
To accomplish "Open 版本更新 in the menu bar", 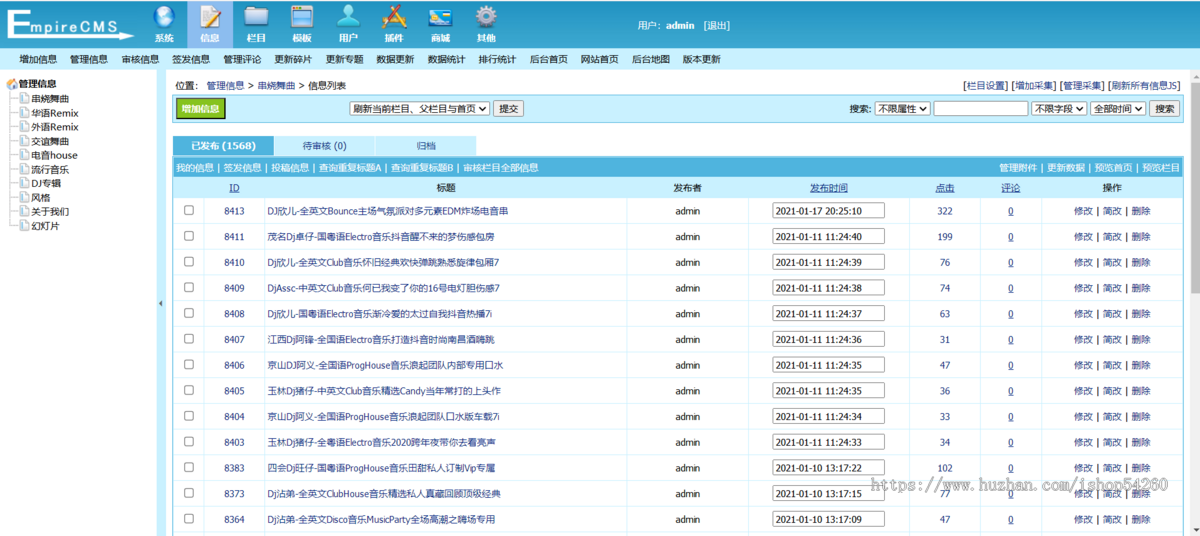I will click(701, 59).
